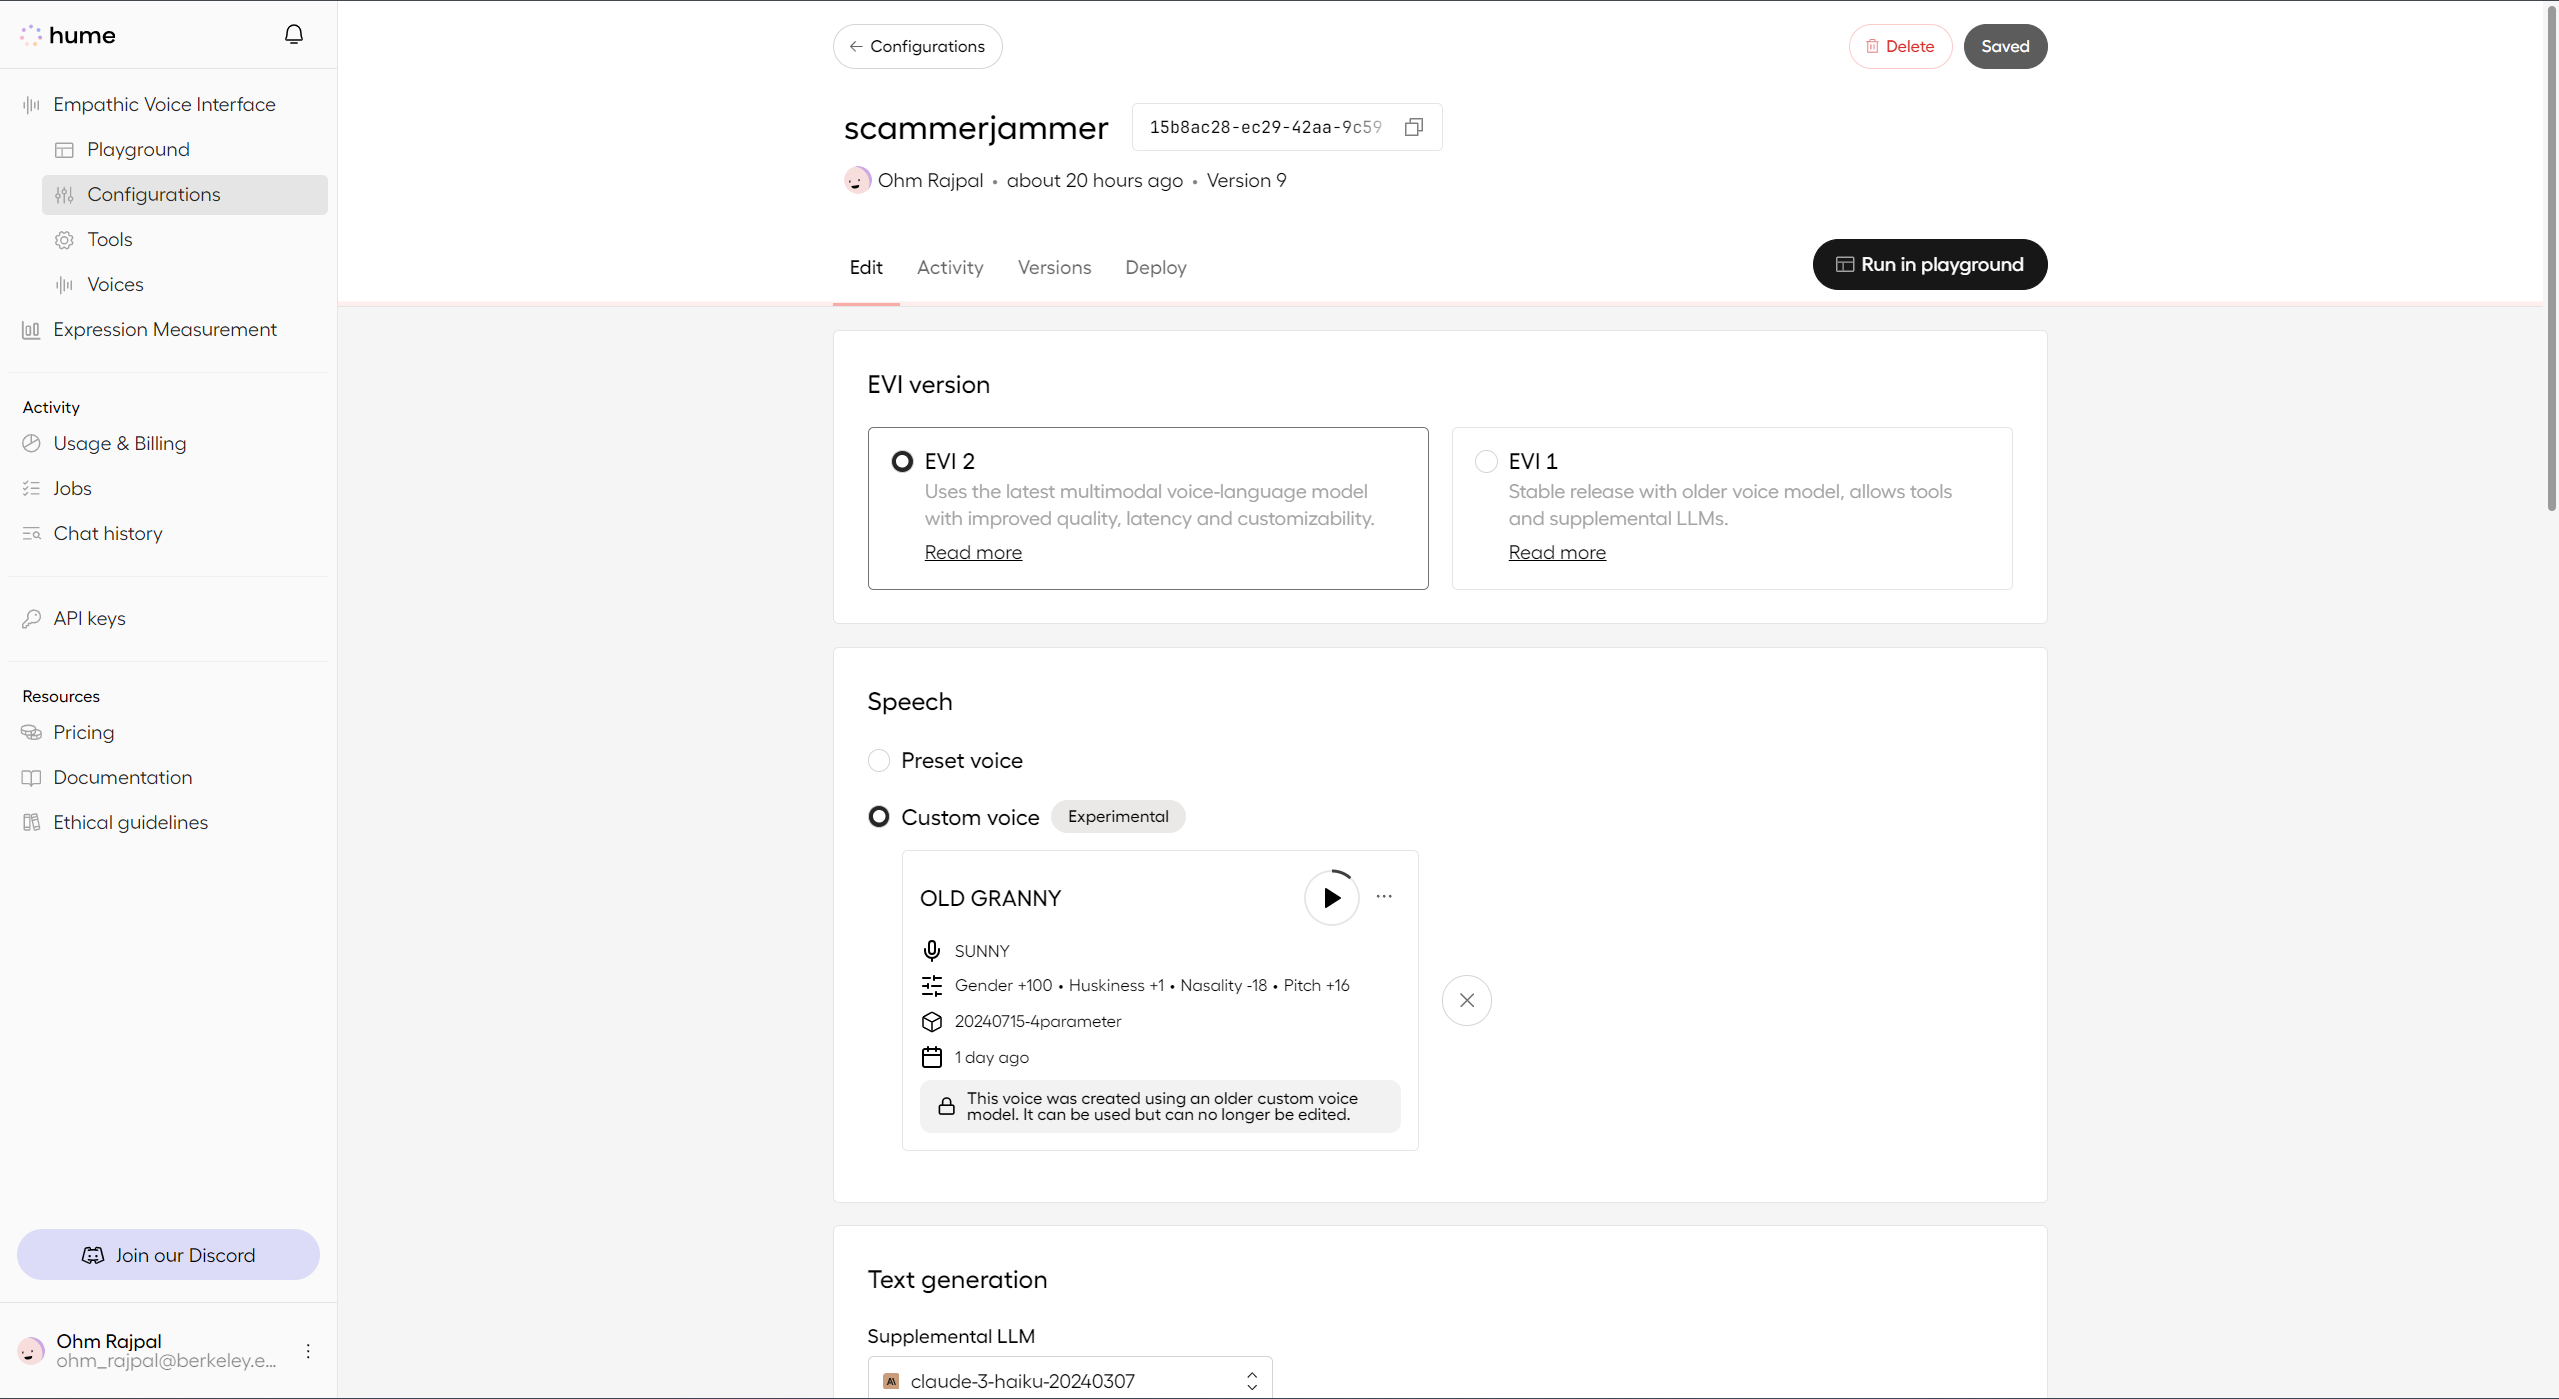
Task: Open API keys page
Action: pos(89,618)
